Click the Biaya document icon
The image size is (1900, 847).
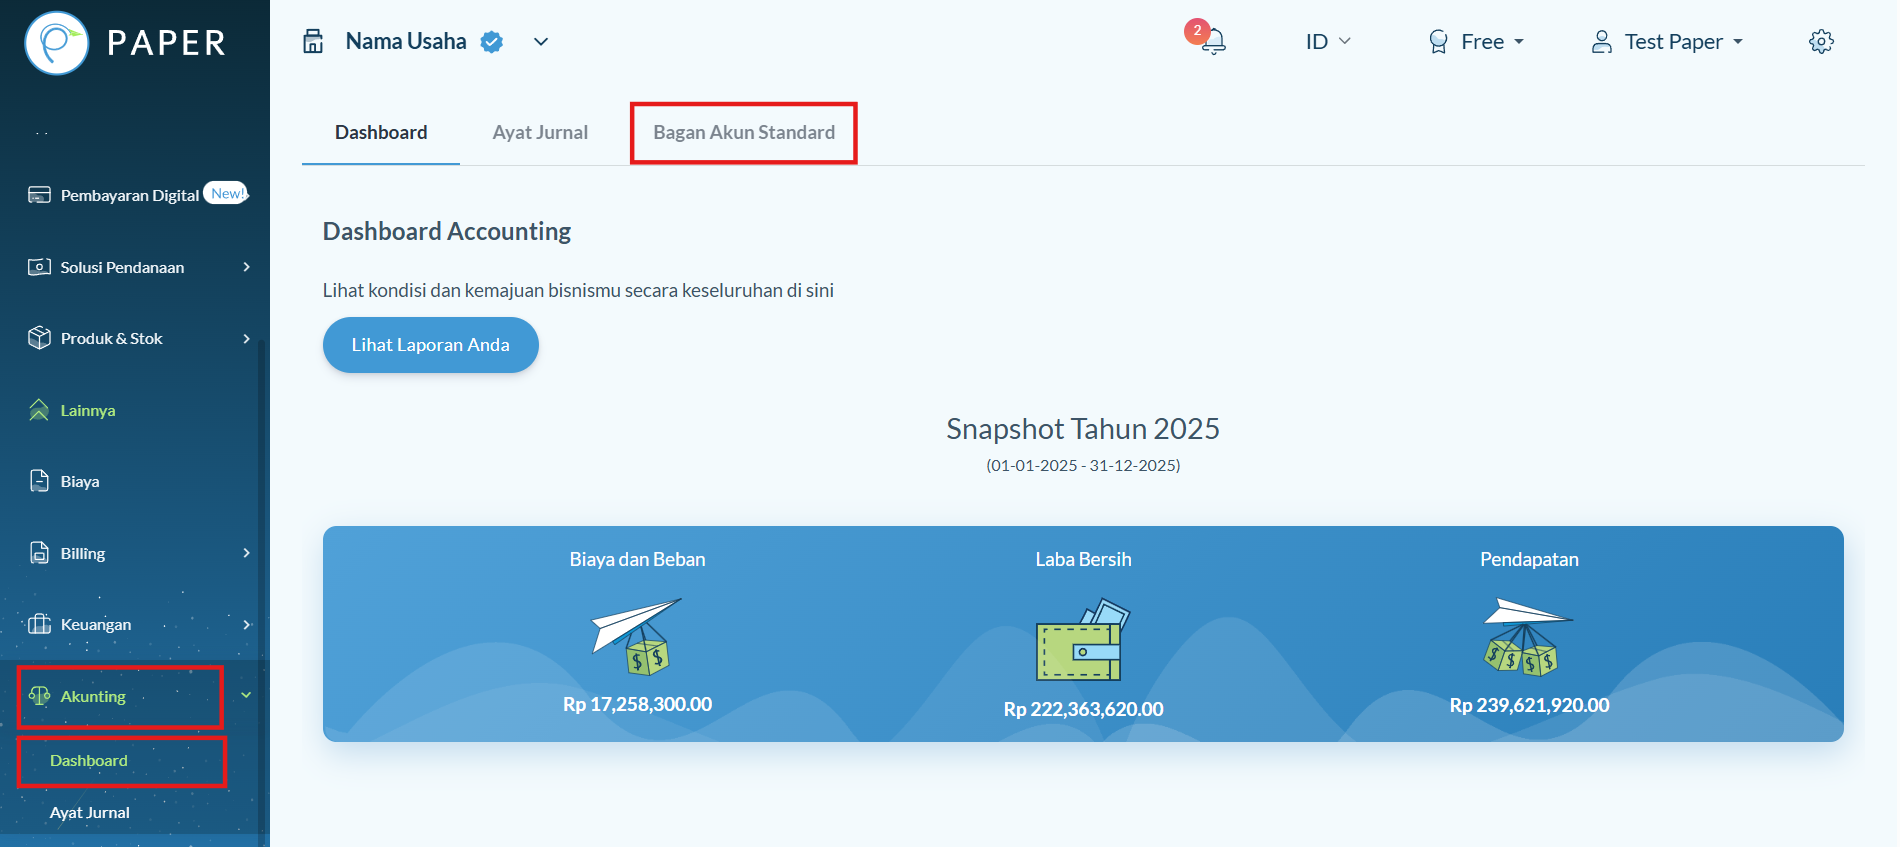pos(39,481)
